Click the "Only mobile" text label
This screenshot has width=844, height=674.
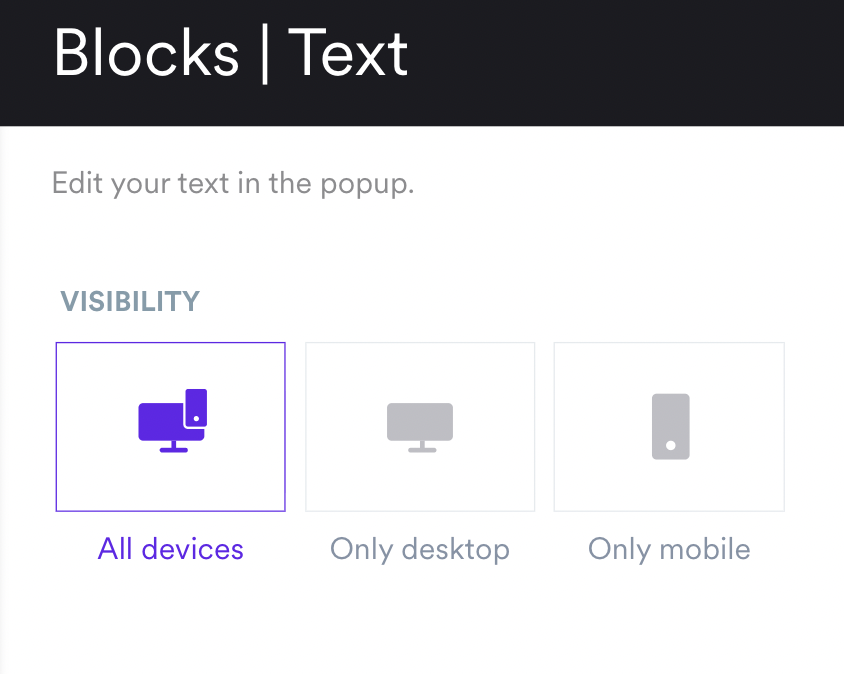(669, 549)
